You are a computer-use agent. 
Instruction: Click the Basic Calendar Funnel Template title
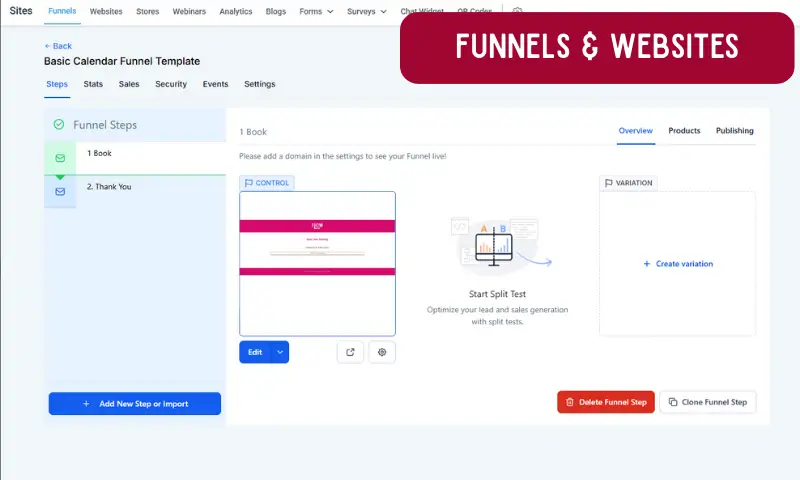122,61
